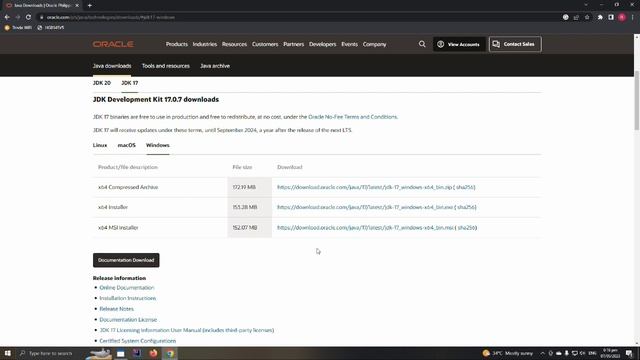
Task: Click the Oracle logo
Action: click(x=113, y=44)
